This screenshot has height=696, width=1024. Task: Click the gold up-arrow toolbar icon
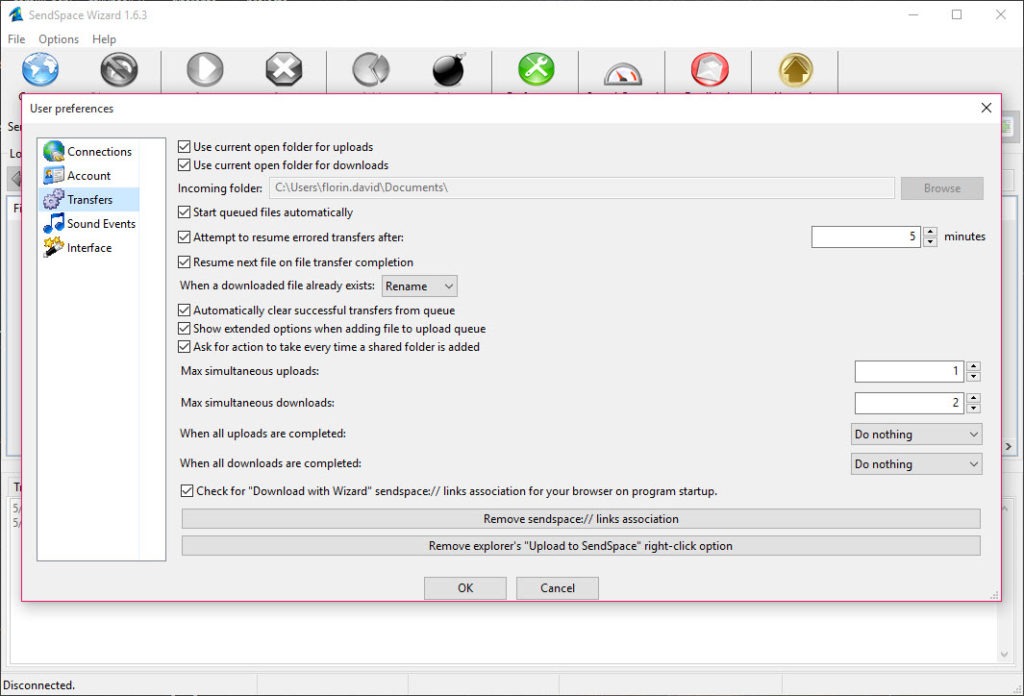795,69
